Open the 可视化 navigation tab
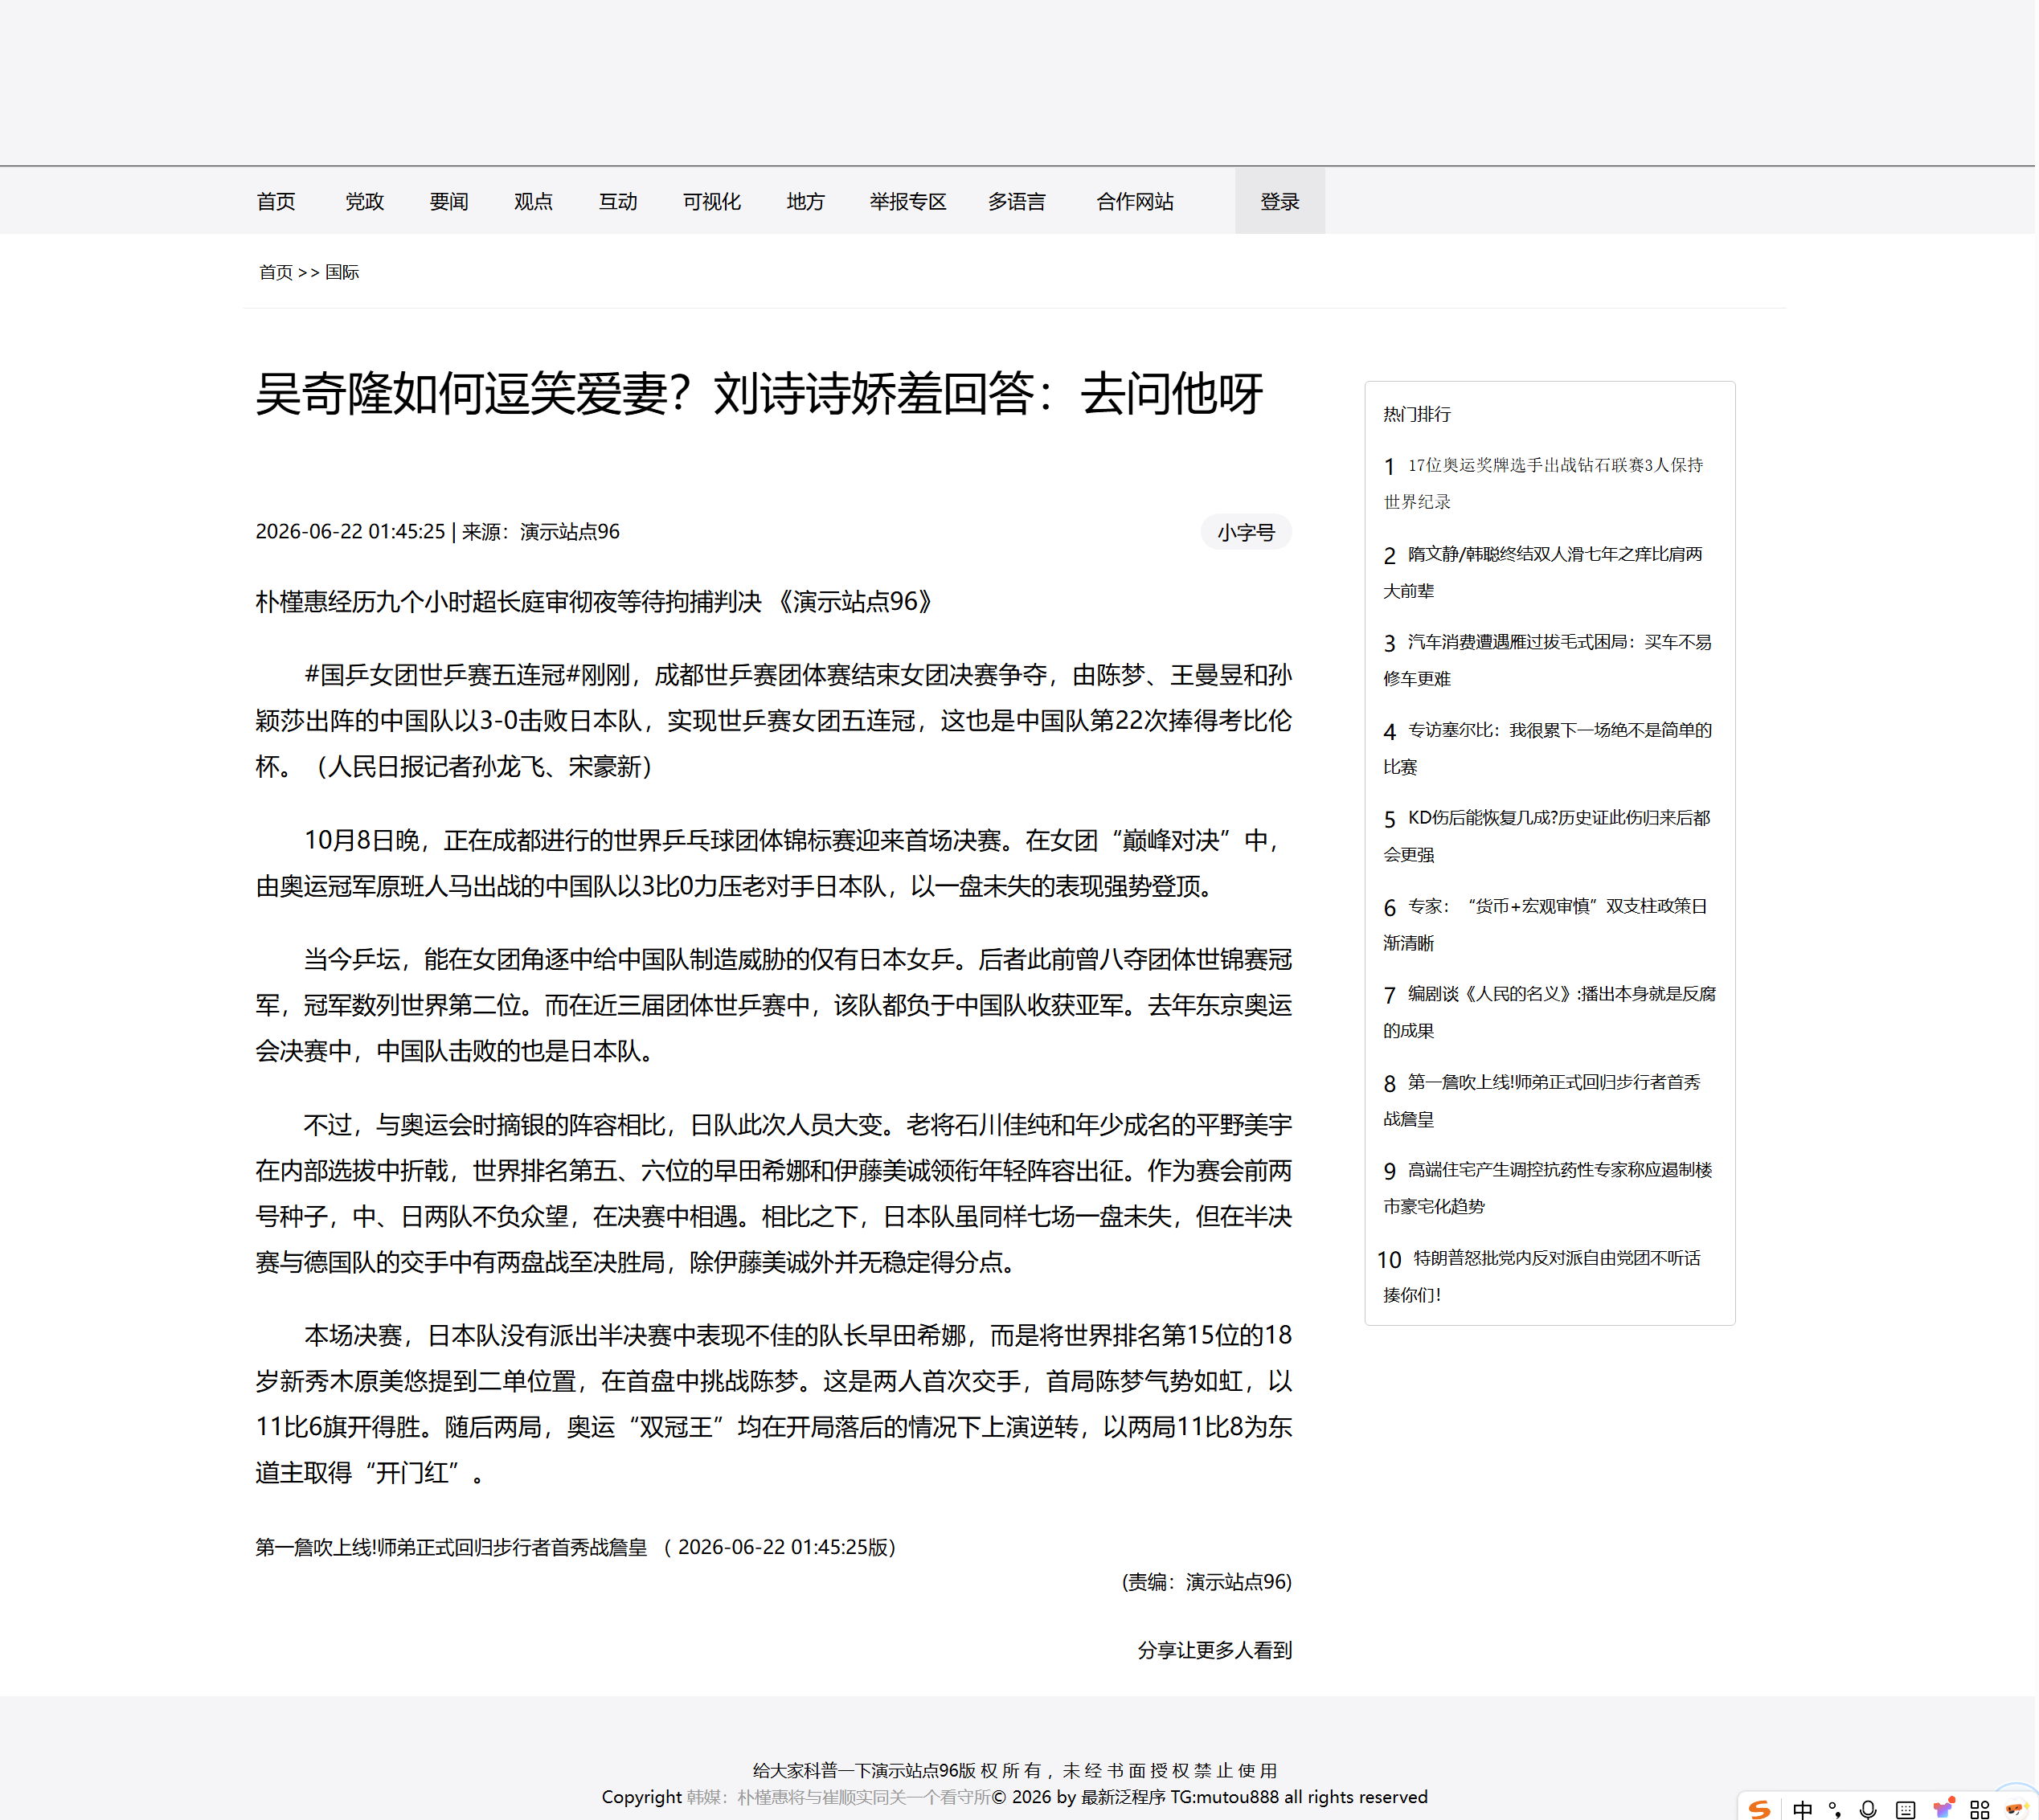Image resolution: width=2039 pixels, height=1820 pixels. (712, 202)
